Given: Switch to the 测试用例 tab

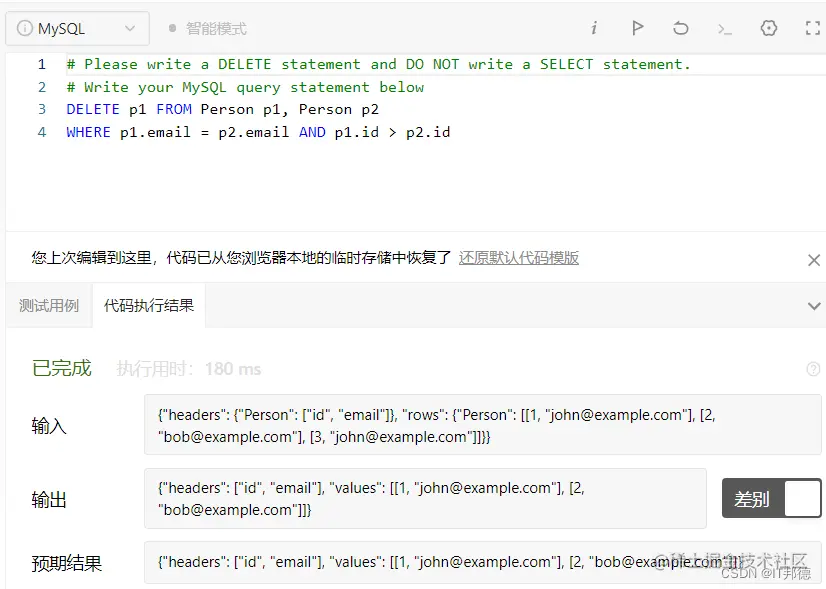Looking at the screenshot, I should [49, 306].
